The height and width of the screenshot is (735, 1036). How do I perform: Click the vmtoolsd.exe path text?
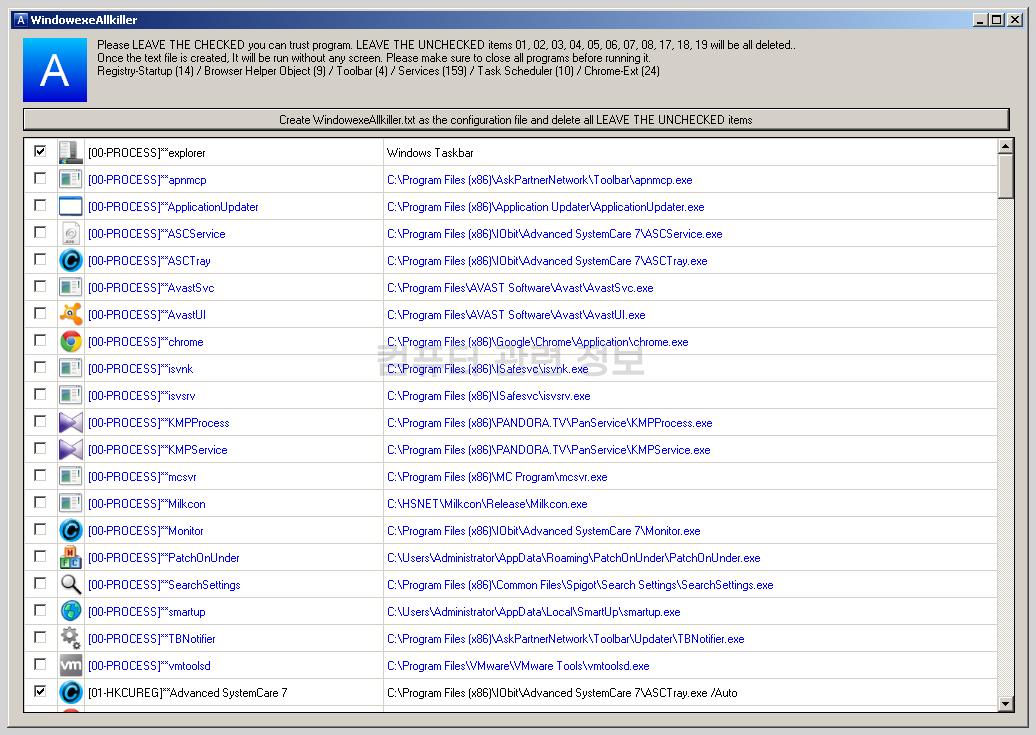(x=518, y=666)
